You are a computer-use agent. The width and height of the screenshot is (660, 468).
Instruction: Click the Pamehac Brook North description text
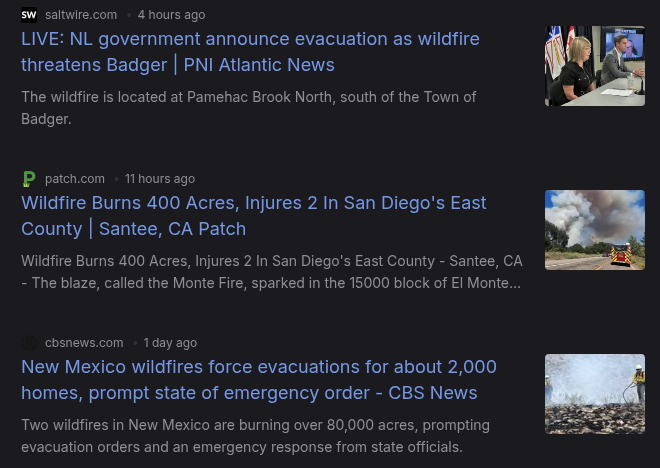pyautogui.click(x=249, y=108)
